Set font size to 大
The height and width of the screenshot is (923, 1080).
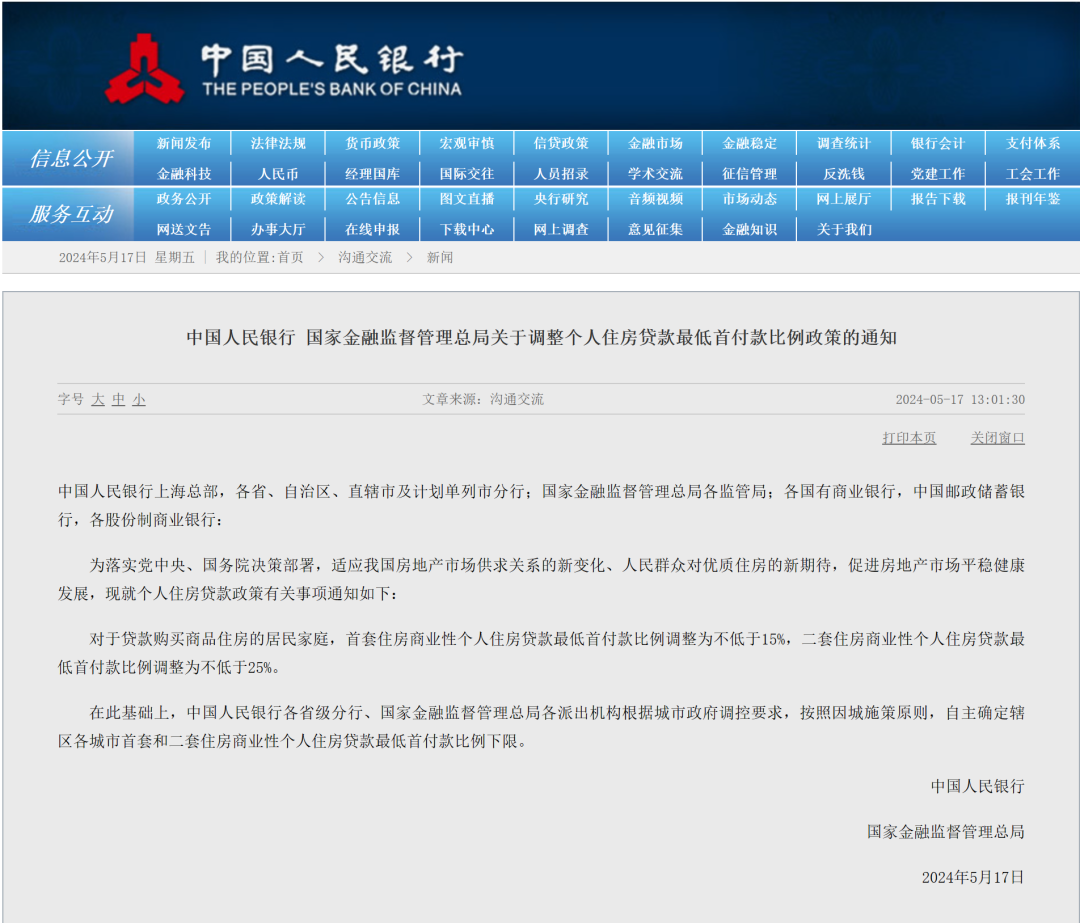pos(98,400)
